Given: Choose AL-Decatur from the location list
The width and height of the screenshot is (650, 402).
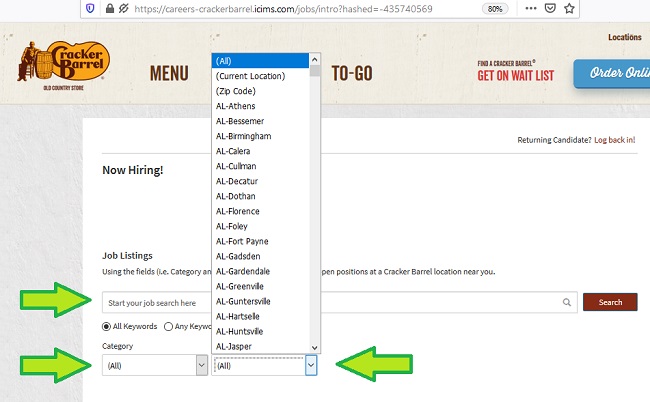Looking at the screenshot, I should pos(260,181).
